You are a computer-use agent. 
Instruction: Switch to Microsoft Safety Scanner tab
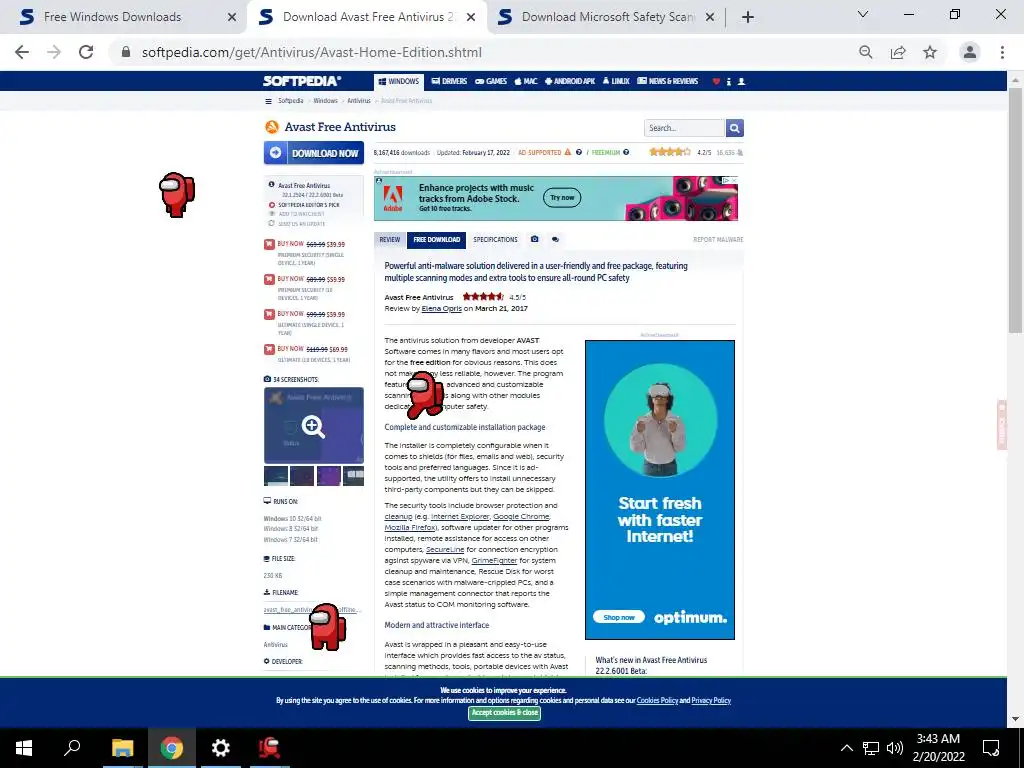[607, 17]
